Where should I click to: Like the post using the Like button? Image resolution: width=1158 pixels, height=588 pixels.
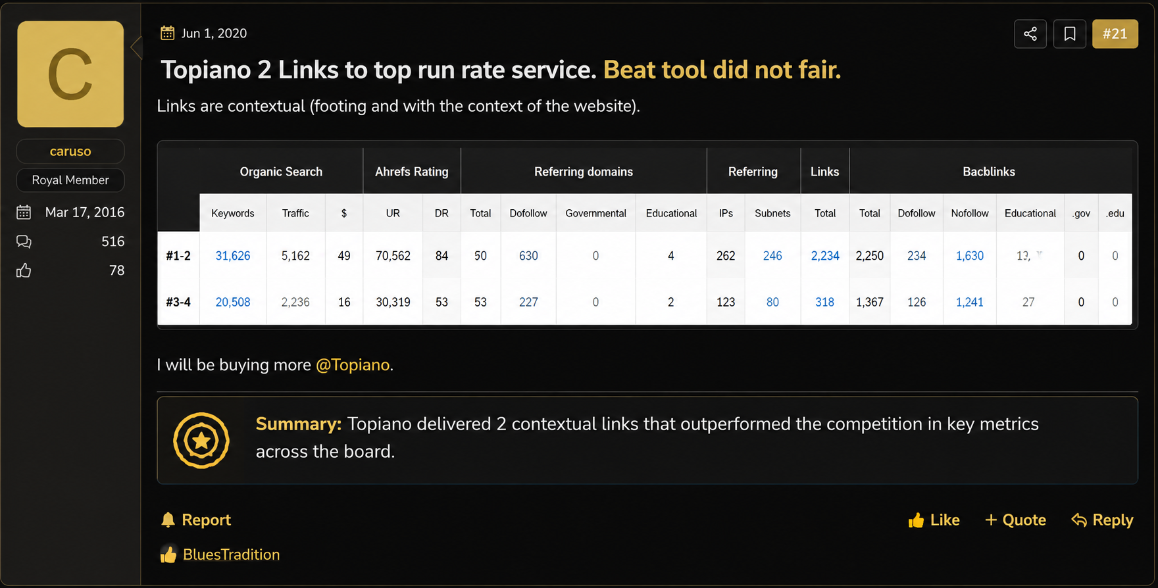[x=933, y=520]
